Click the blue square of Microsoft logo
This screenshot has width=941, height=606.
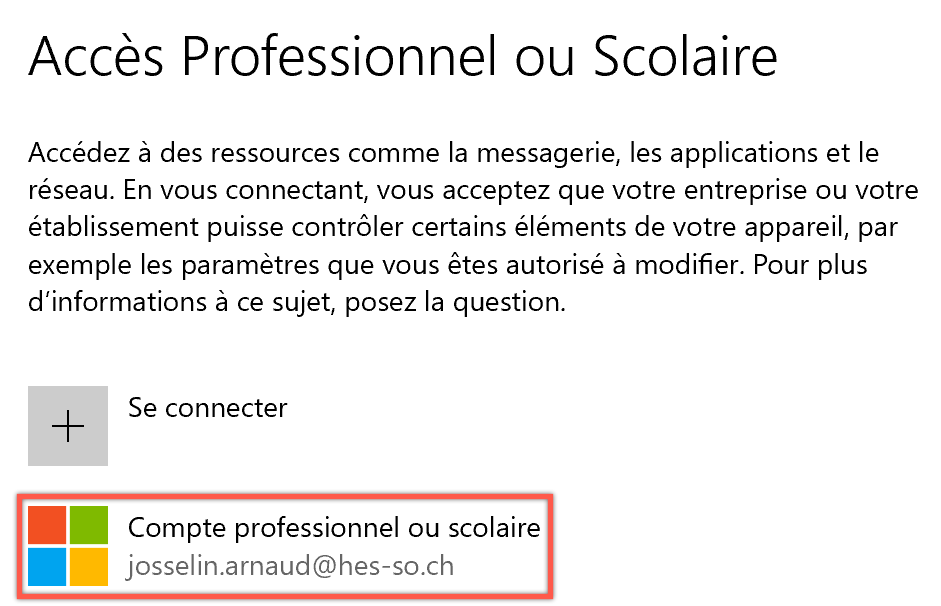[x=47, y=566]
